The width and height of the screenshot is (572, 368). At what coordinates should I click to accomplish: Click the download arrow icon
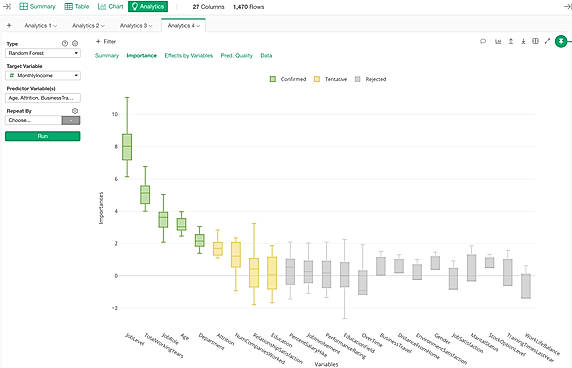(523, 41)
